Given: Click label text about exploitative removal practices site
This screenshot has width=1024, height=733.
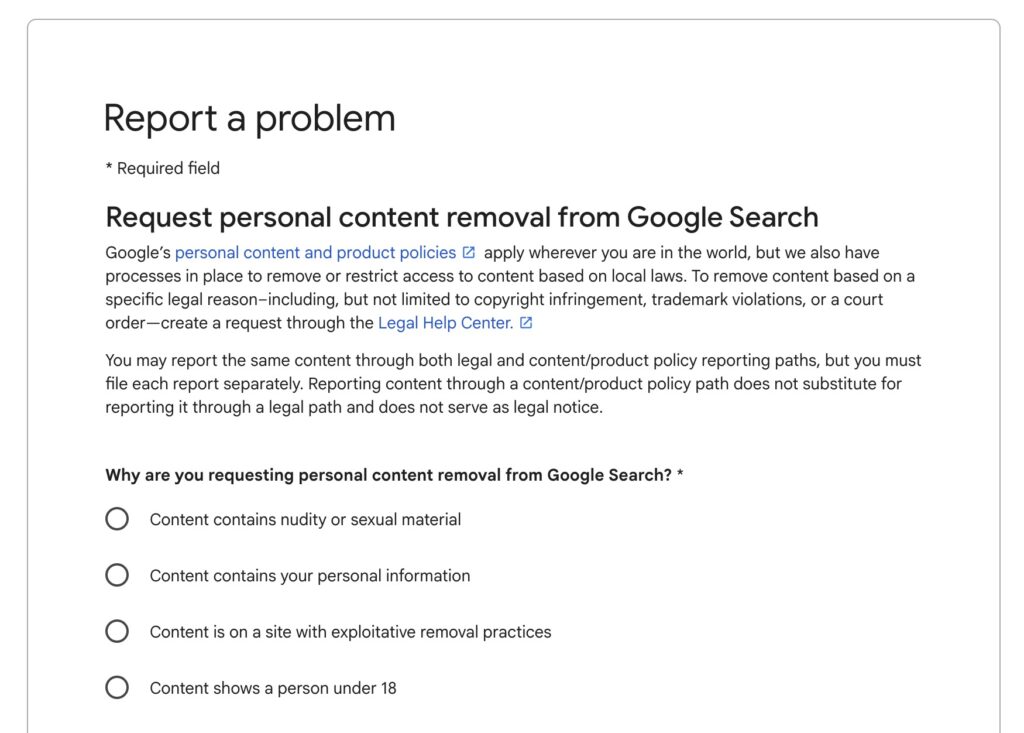Looking at the screenshot, I should 350,632.
